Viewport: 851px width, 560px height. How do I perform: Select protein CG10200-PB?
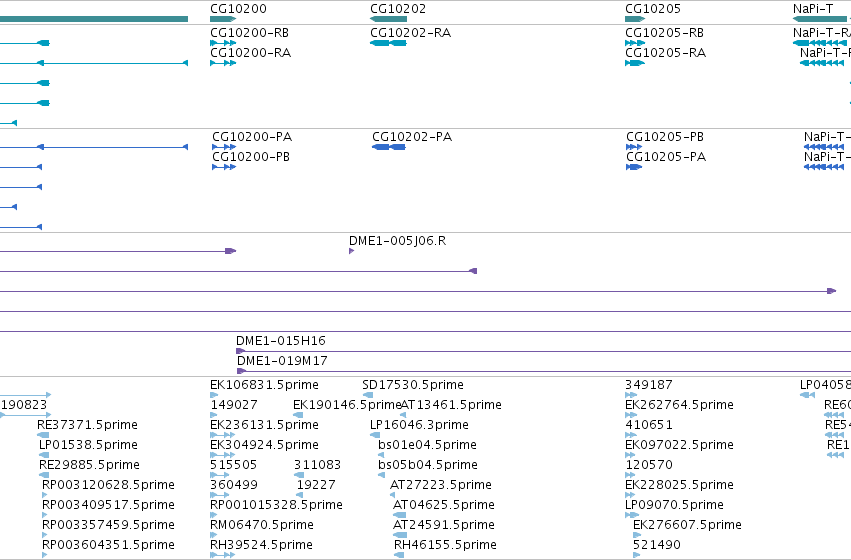pyautogui.click(x=251, y=157)
